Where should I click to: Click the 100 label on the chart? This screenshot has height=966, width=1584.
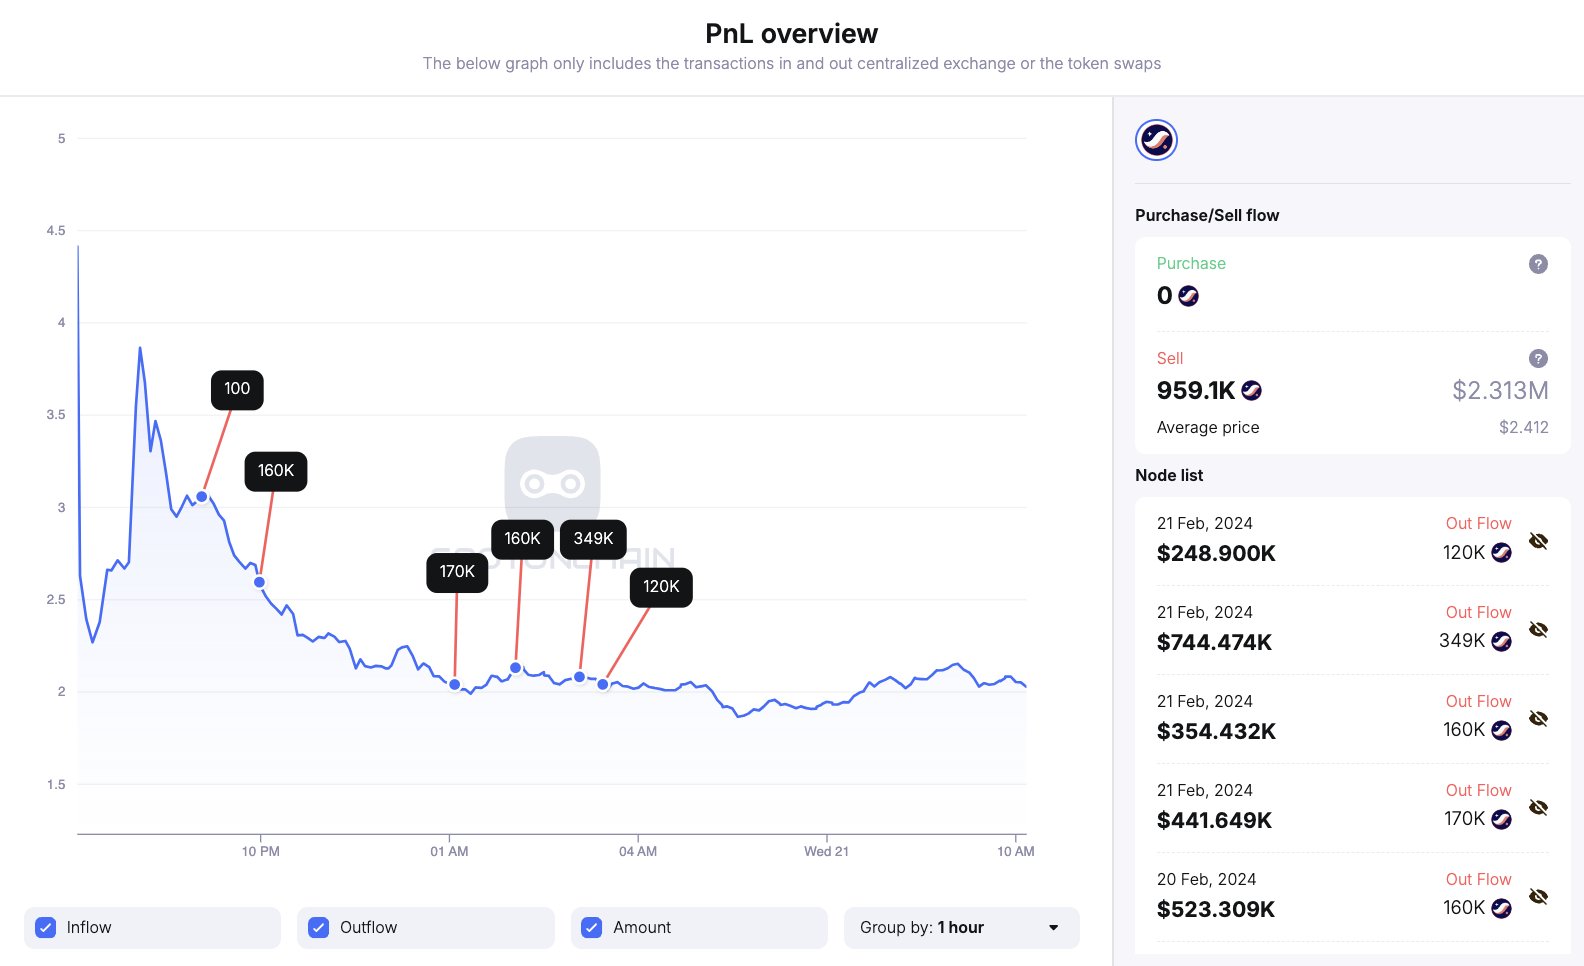point(237,389)
